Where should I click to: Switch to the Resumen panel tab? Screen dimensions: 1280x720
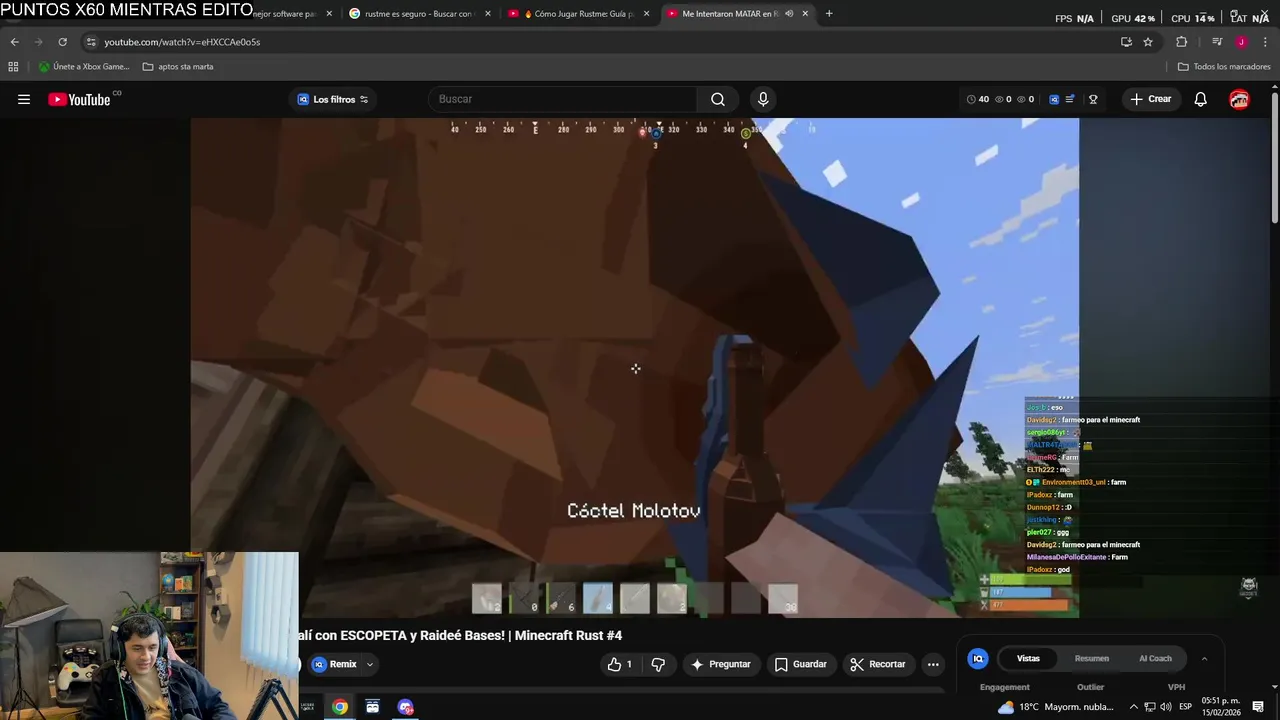click(1091, 658)
